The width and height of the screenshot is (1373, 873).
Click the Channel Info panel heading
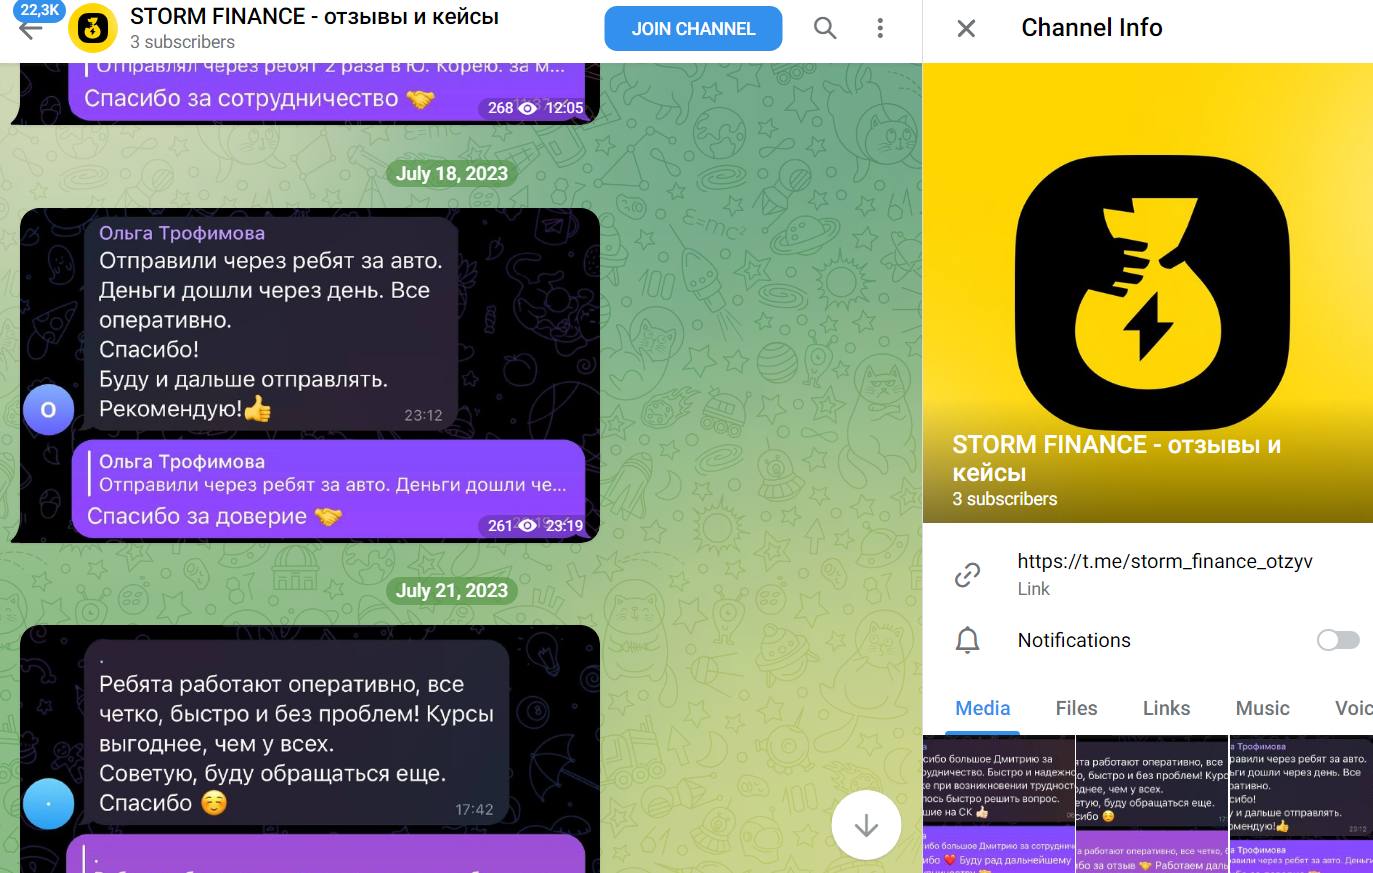pos(1092,28)
